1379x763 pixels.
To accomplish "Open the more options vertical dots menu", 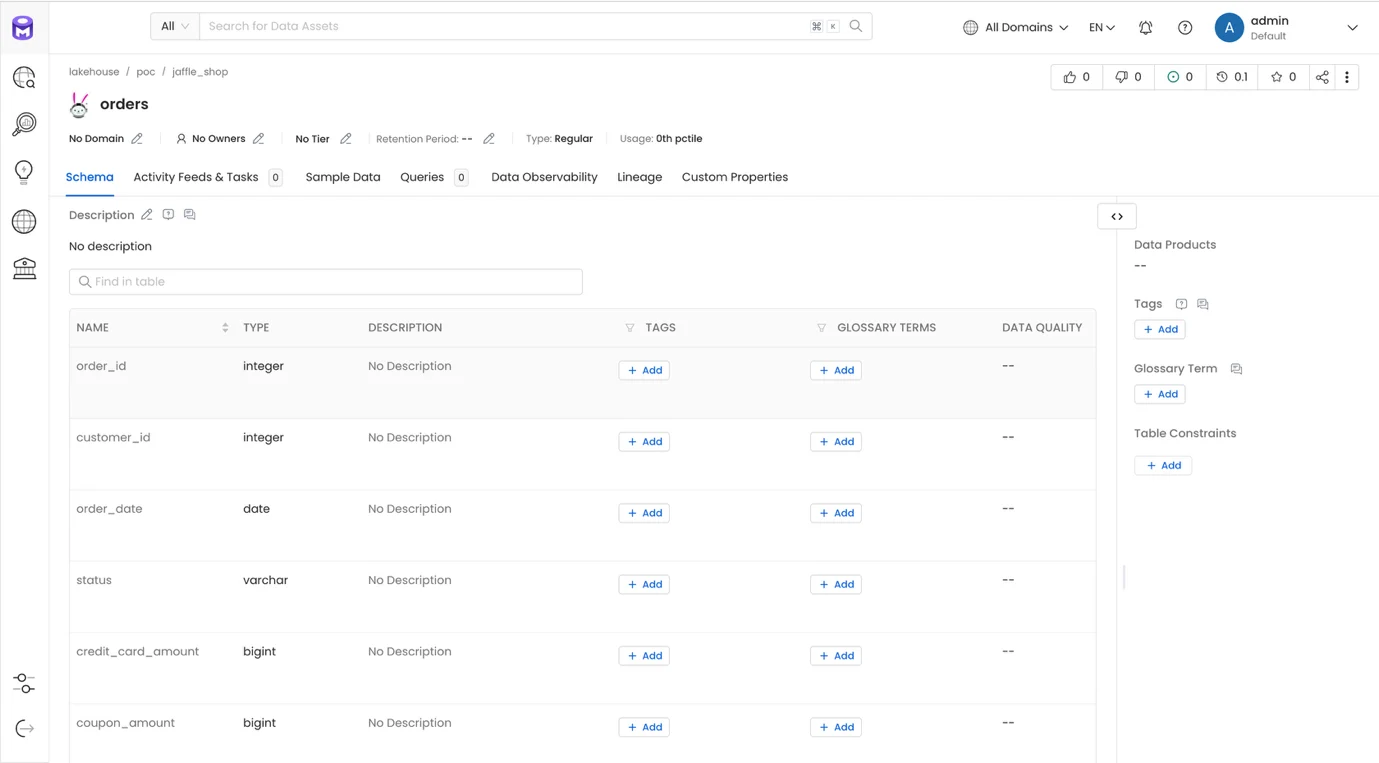I will [1347, 77].
